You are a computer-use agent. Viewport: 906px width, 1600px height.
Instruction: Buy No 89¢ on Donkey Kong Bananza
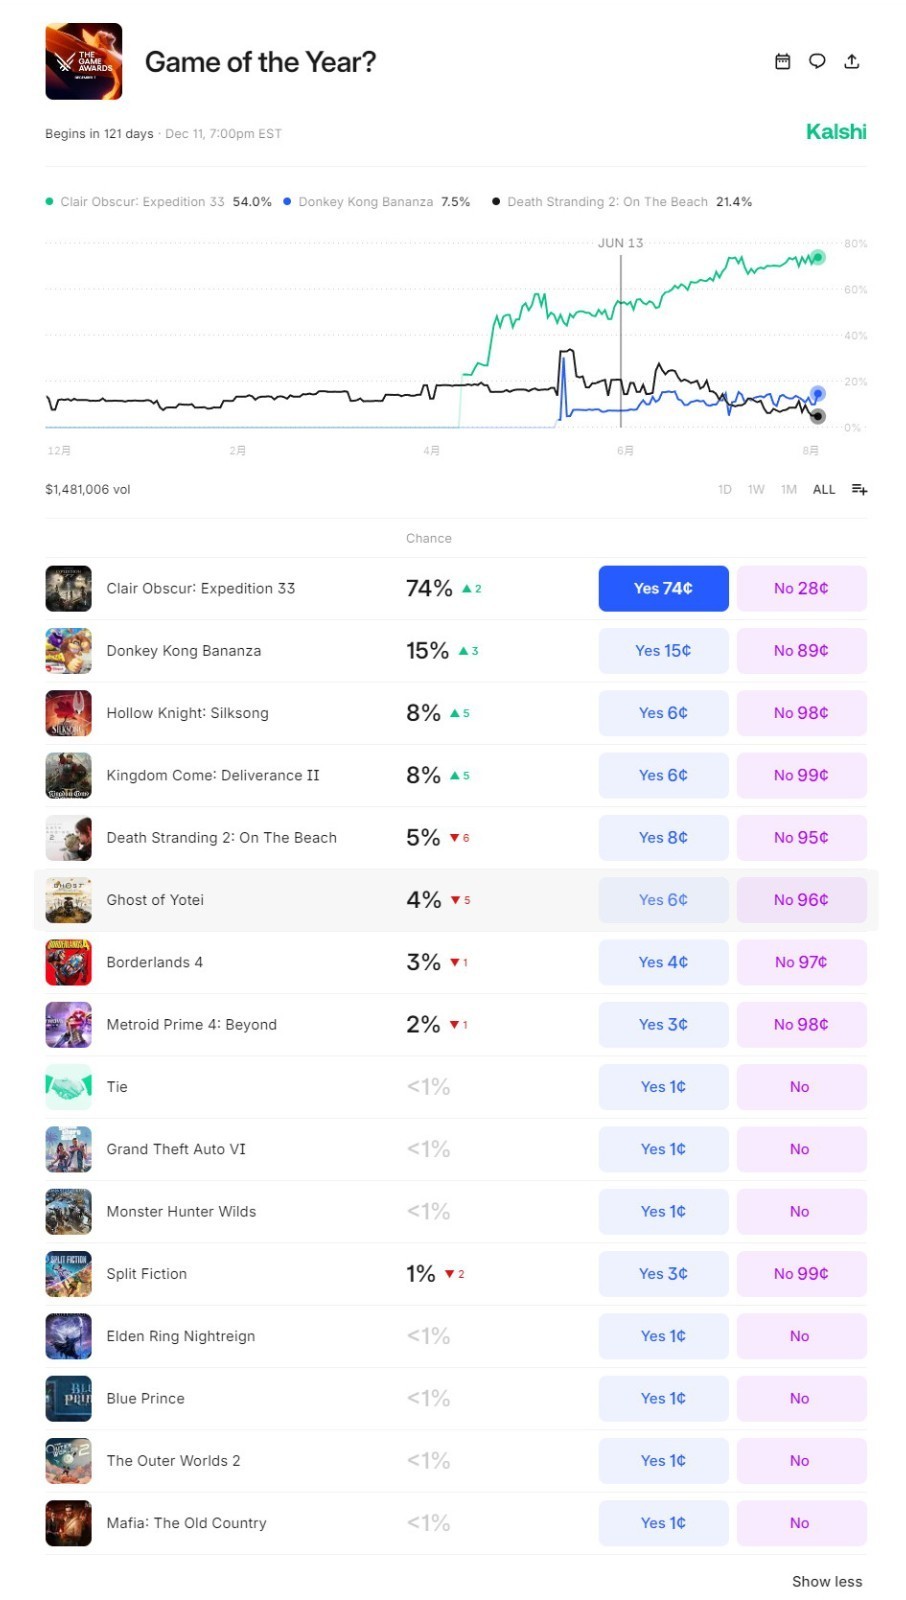[x=801, y=651]
